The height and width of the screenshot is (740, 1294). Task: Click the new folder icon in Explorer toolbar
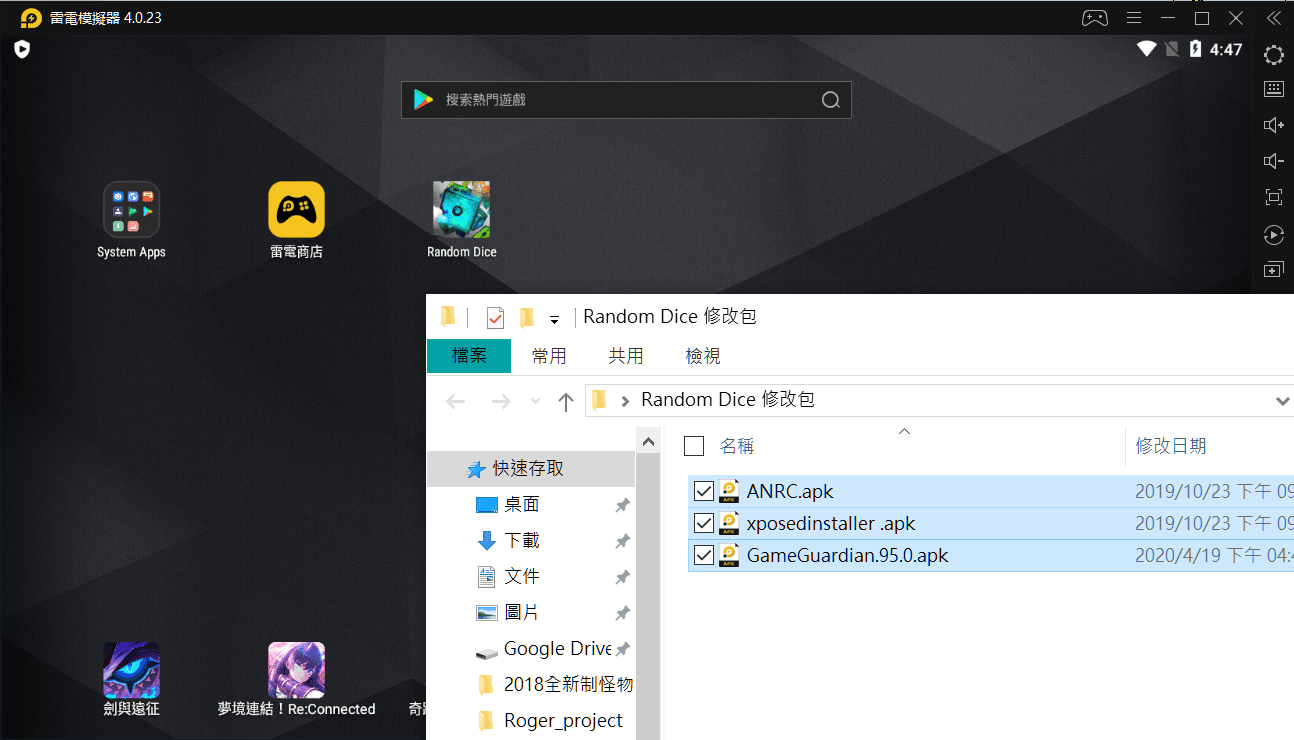coord(527,318)
